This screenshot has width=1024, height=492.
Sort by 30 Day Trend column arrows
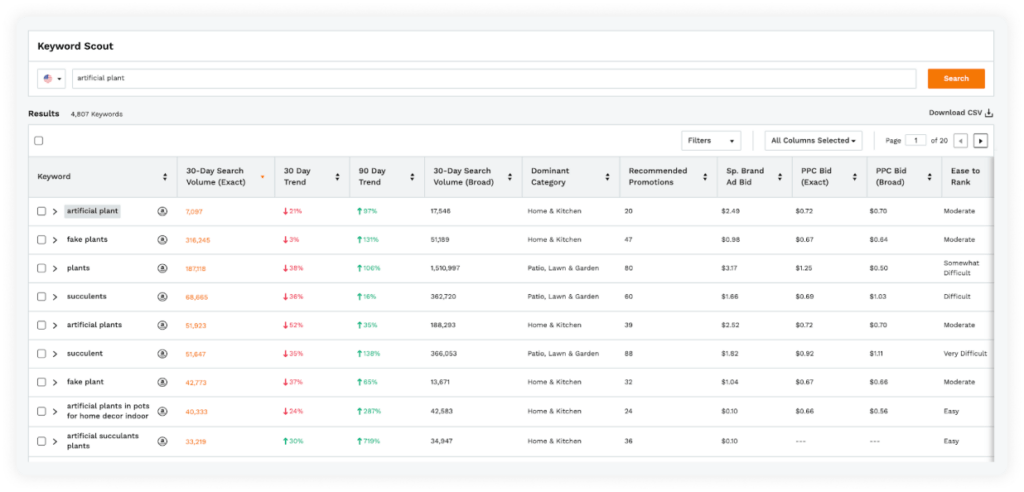pos(337,176)
